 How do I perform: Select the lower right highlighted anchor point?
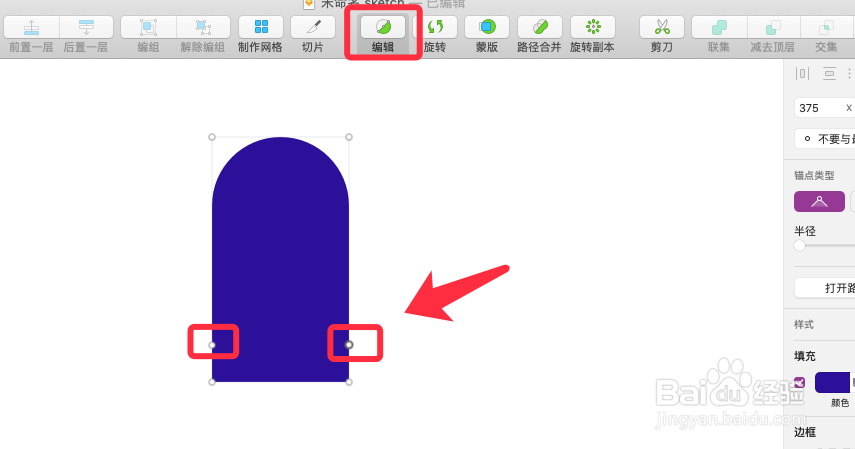[x=349, y=345]
